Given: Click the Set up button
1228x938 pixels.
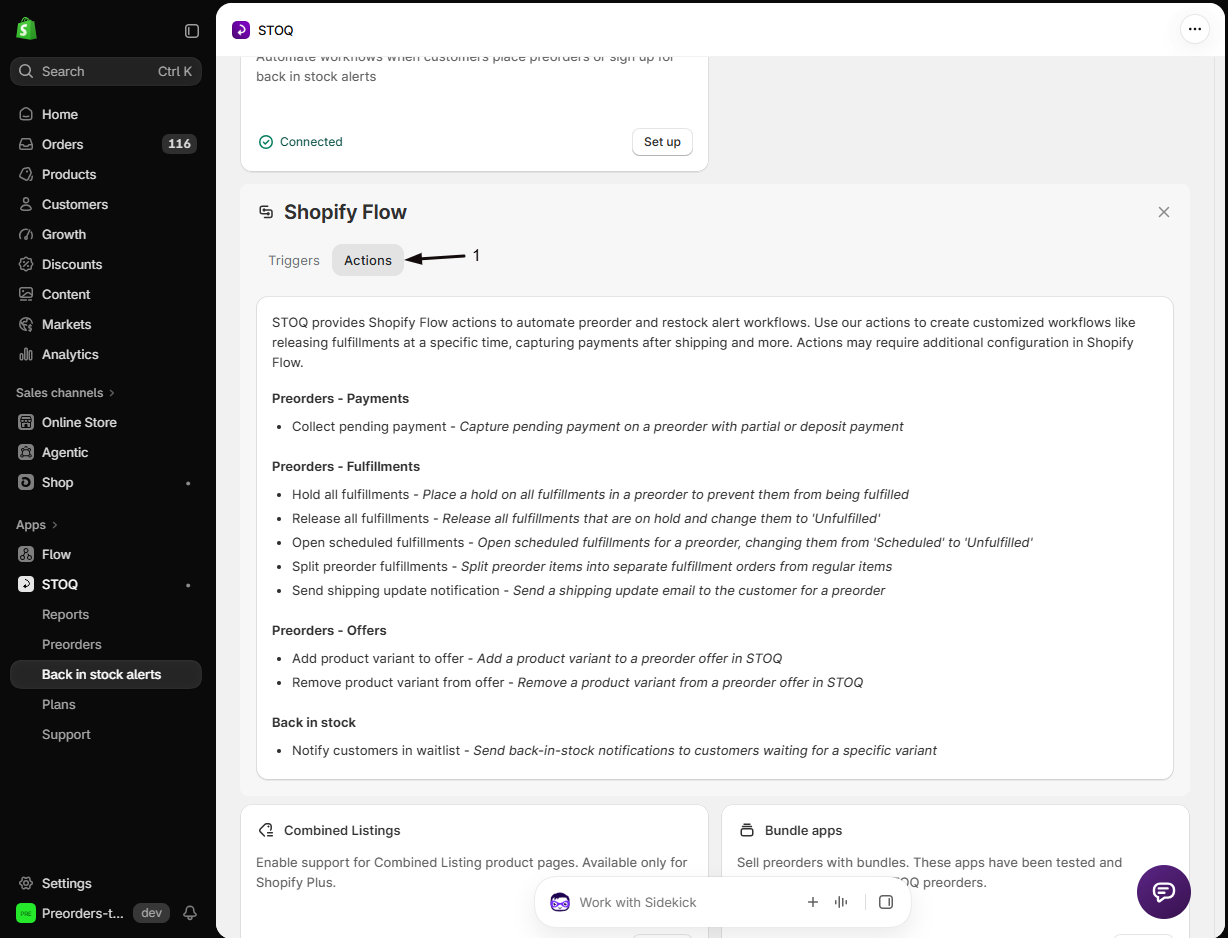Looking at the screenshot, I should click(x=662, y=142).
